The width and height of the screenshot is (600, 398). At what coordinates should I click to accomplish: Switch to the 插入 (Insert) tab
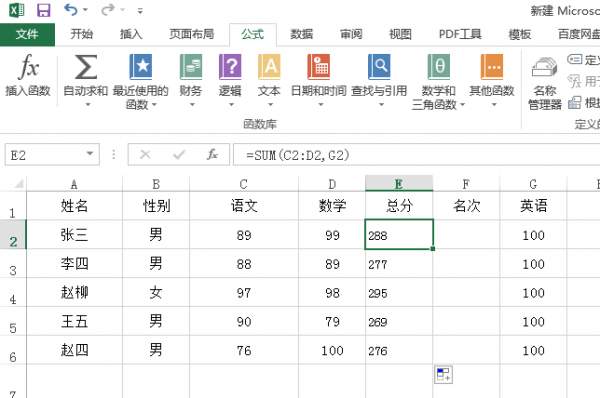131,34
